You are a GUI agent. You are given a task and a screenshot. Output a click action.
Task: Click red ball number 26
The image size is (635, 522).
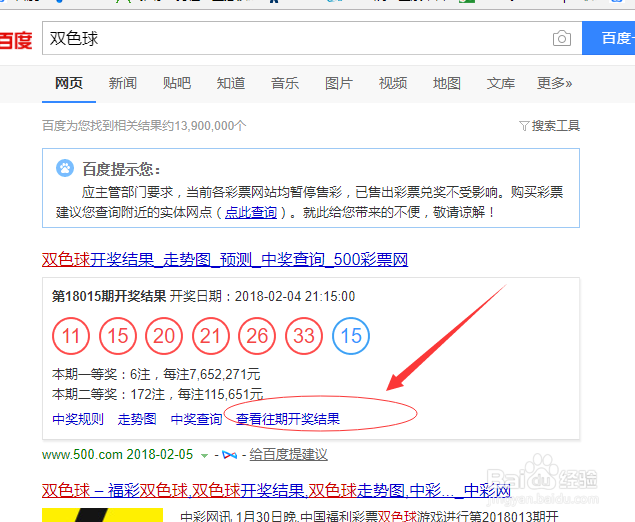(x=258, y=336)
